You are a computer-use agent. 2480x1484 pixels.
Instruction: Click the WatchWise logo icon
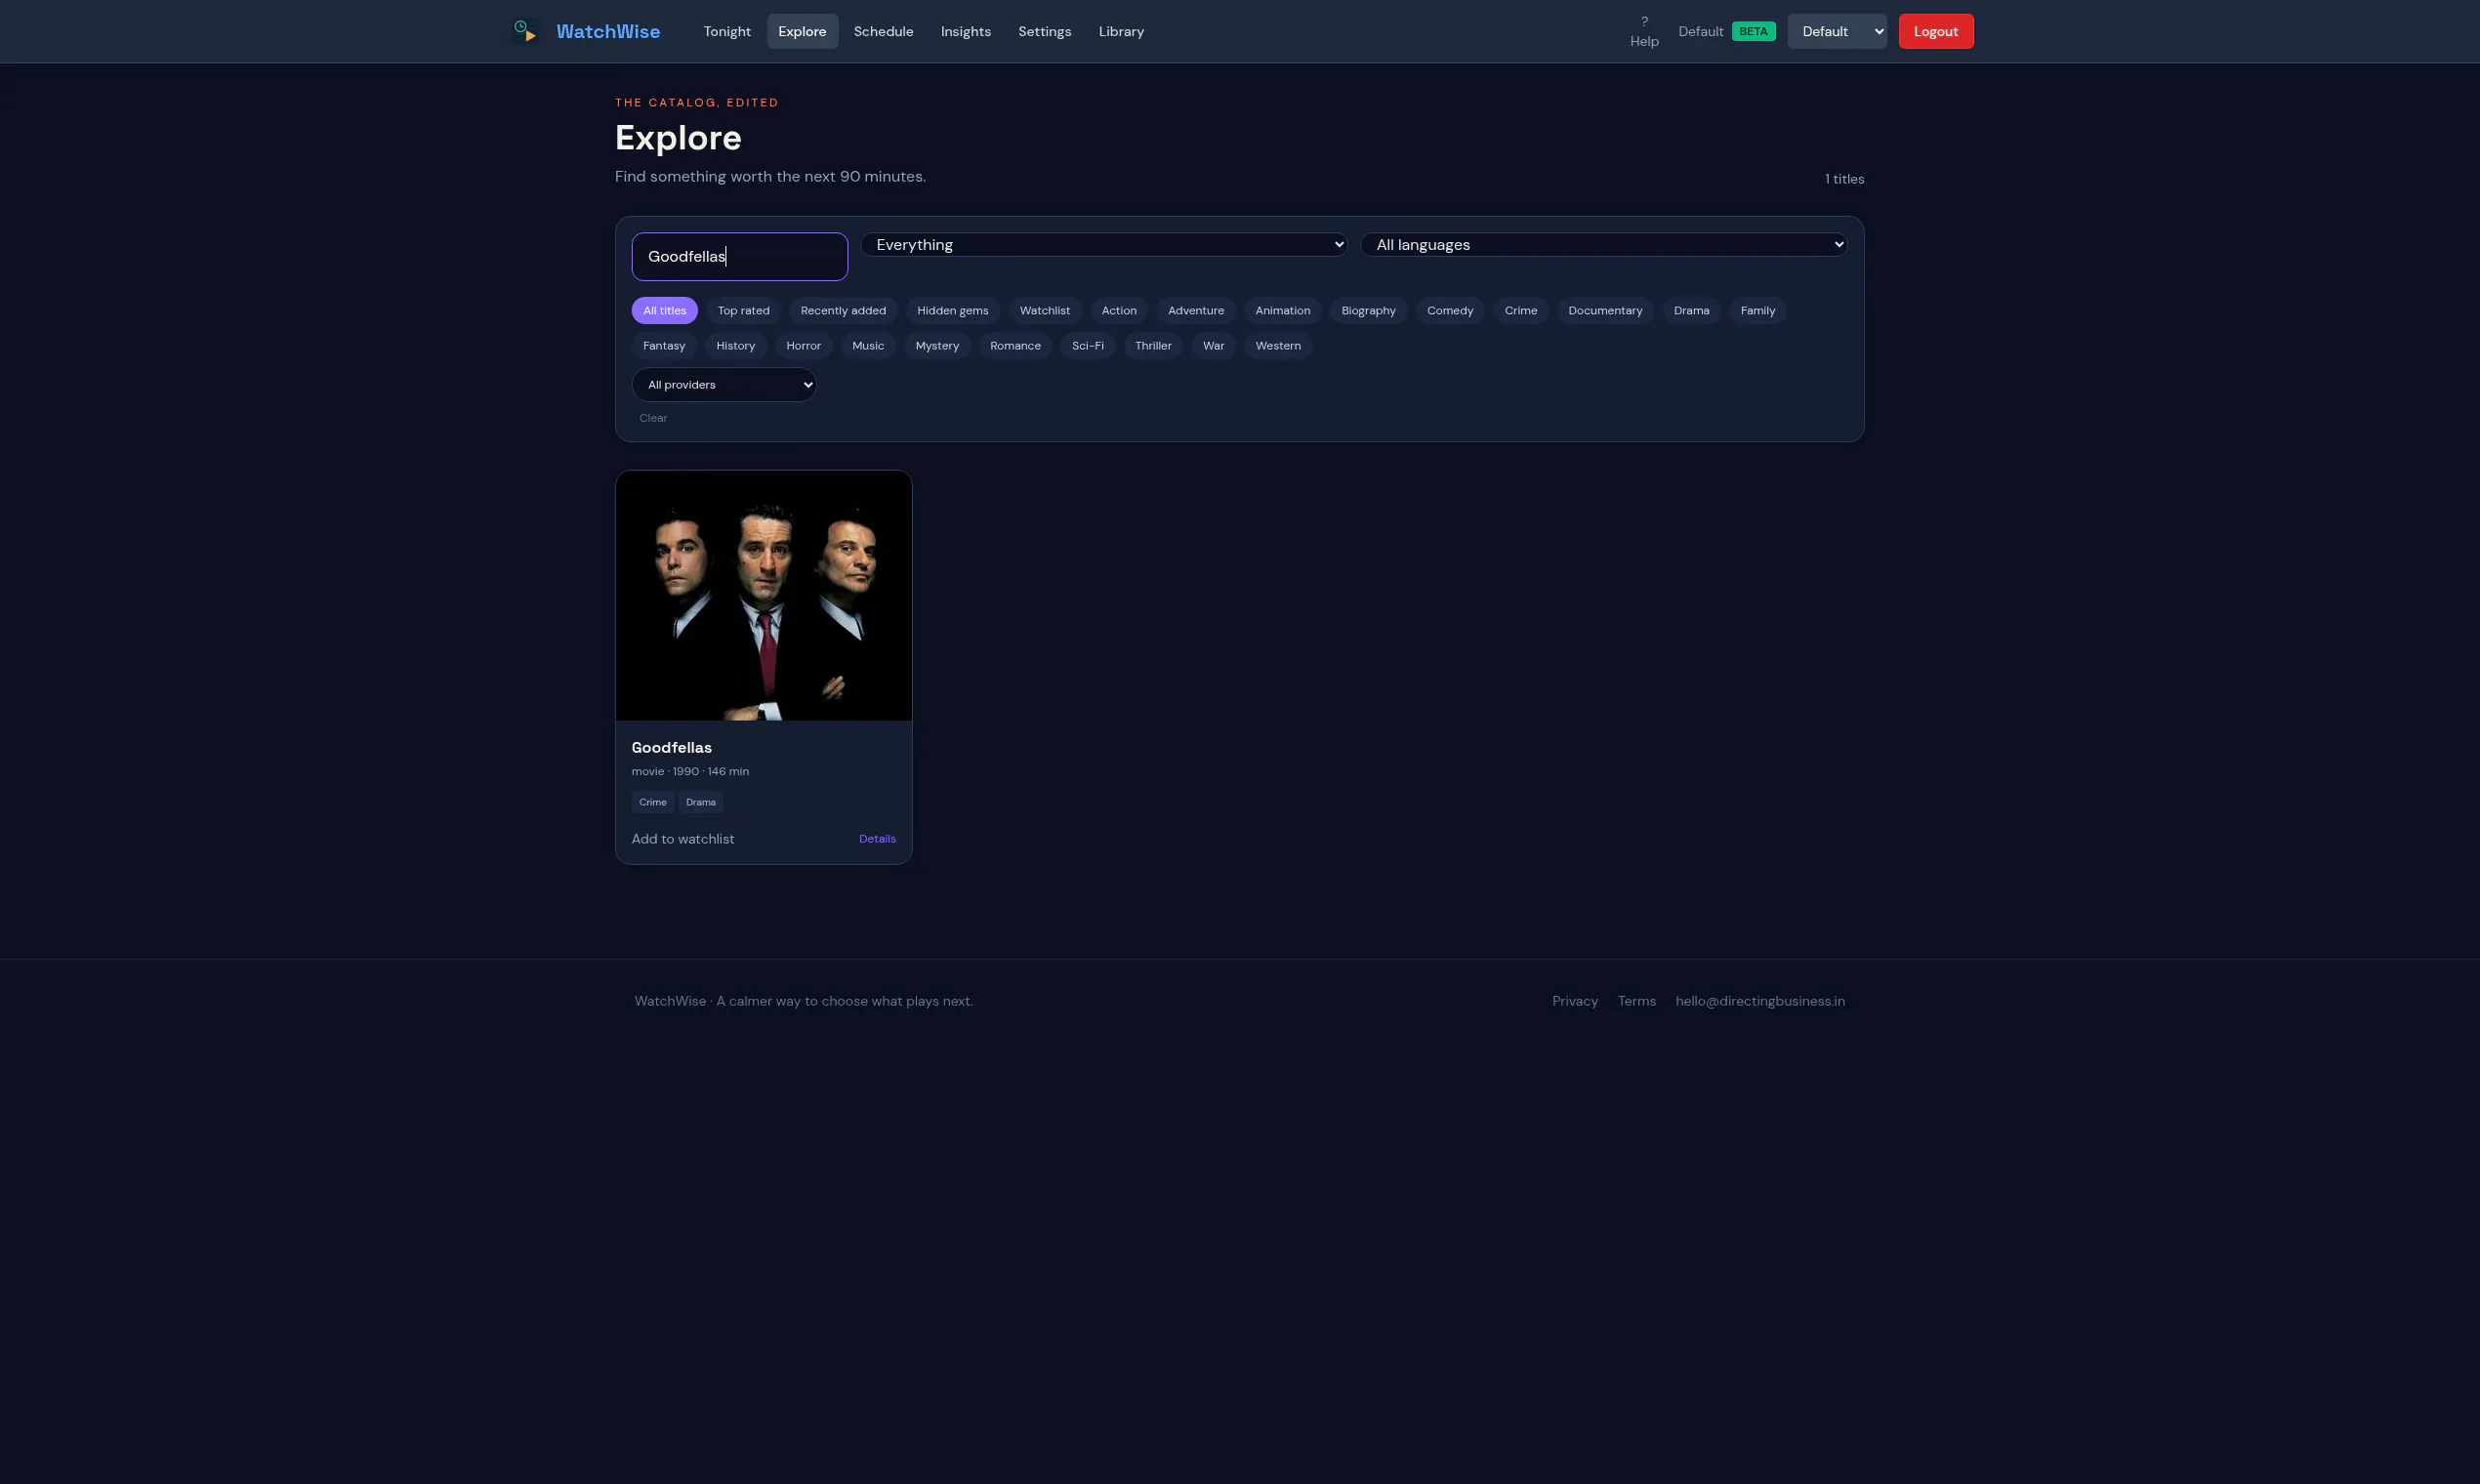pos(525,31)
